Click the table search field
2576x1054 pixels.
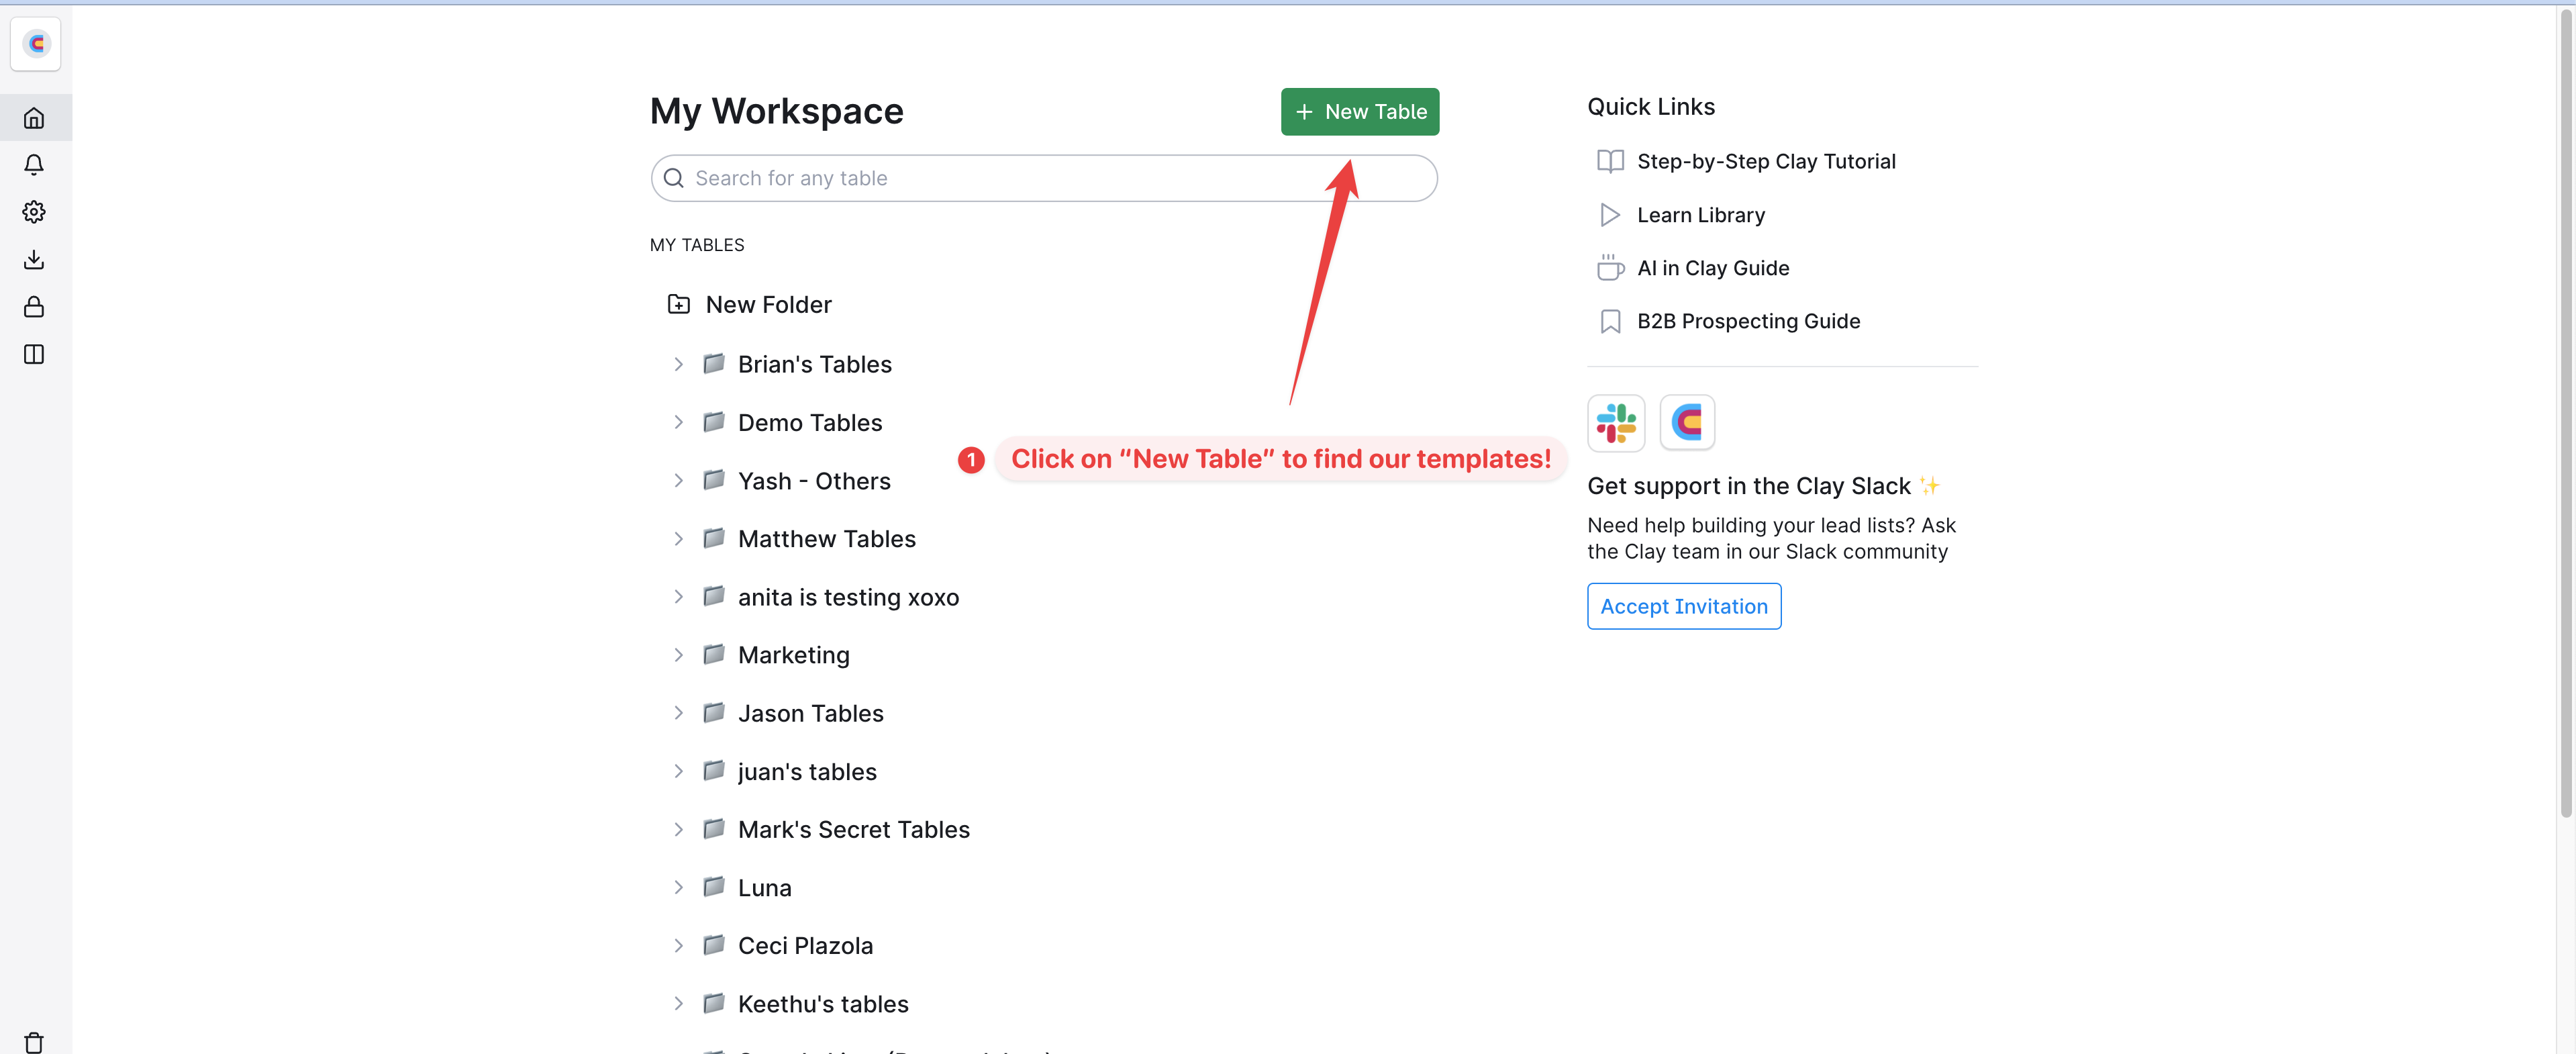click(x=1044, y=179)
